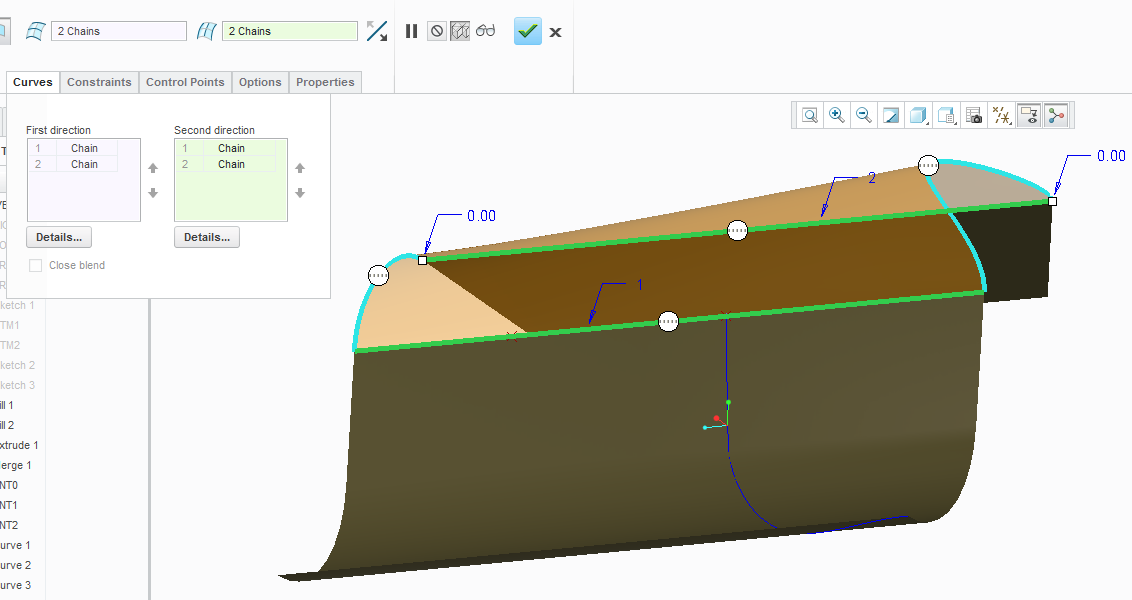Click the Zoom In icon
The height and width of the screenshot is (600, 1132).
coord(837,116)
